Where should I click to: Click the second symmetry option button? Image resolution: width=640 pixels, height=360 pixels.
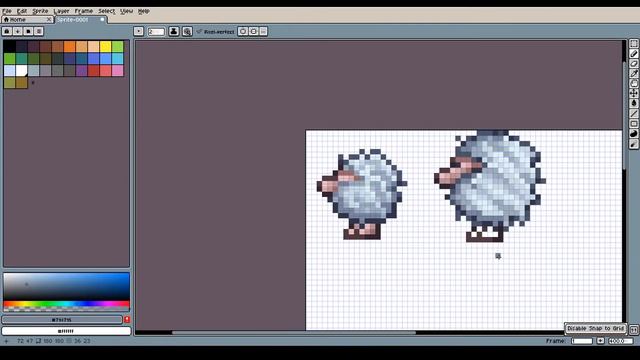pyautogui.click(x=253, y=31)
